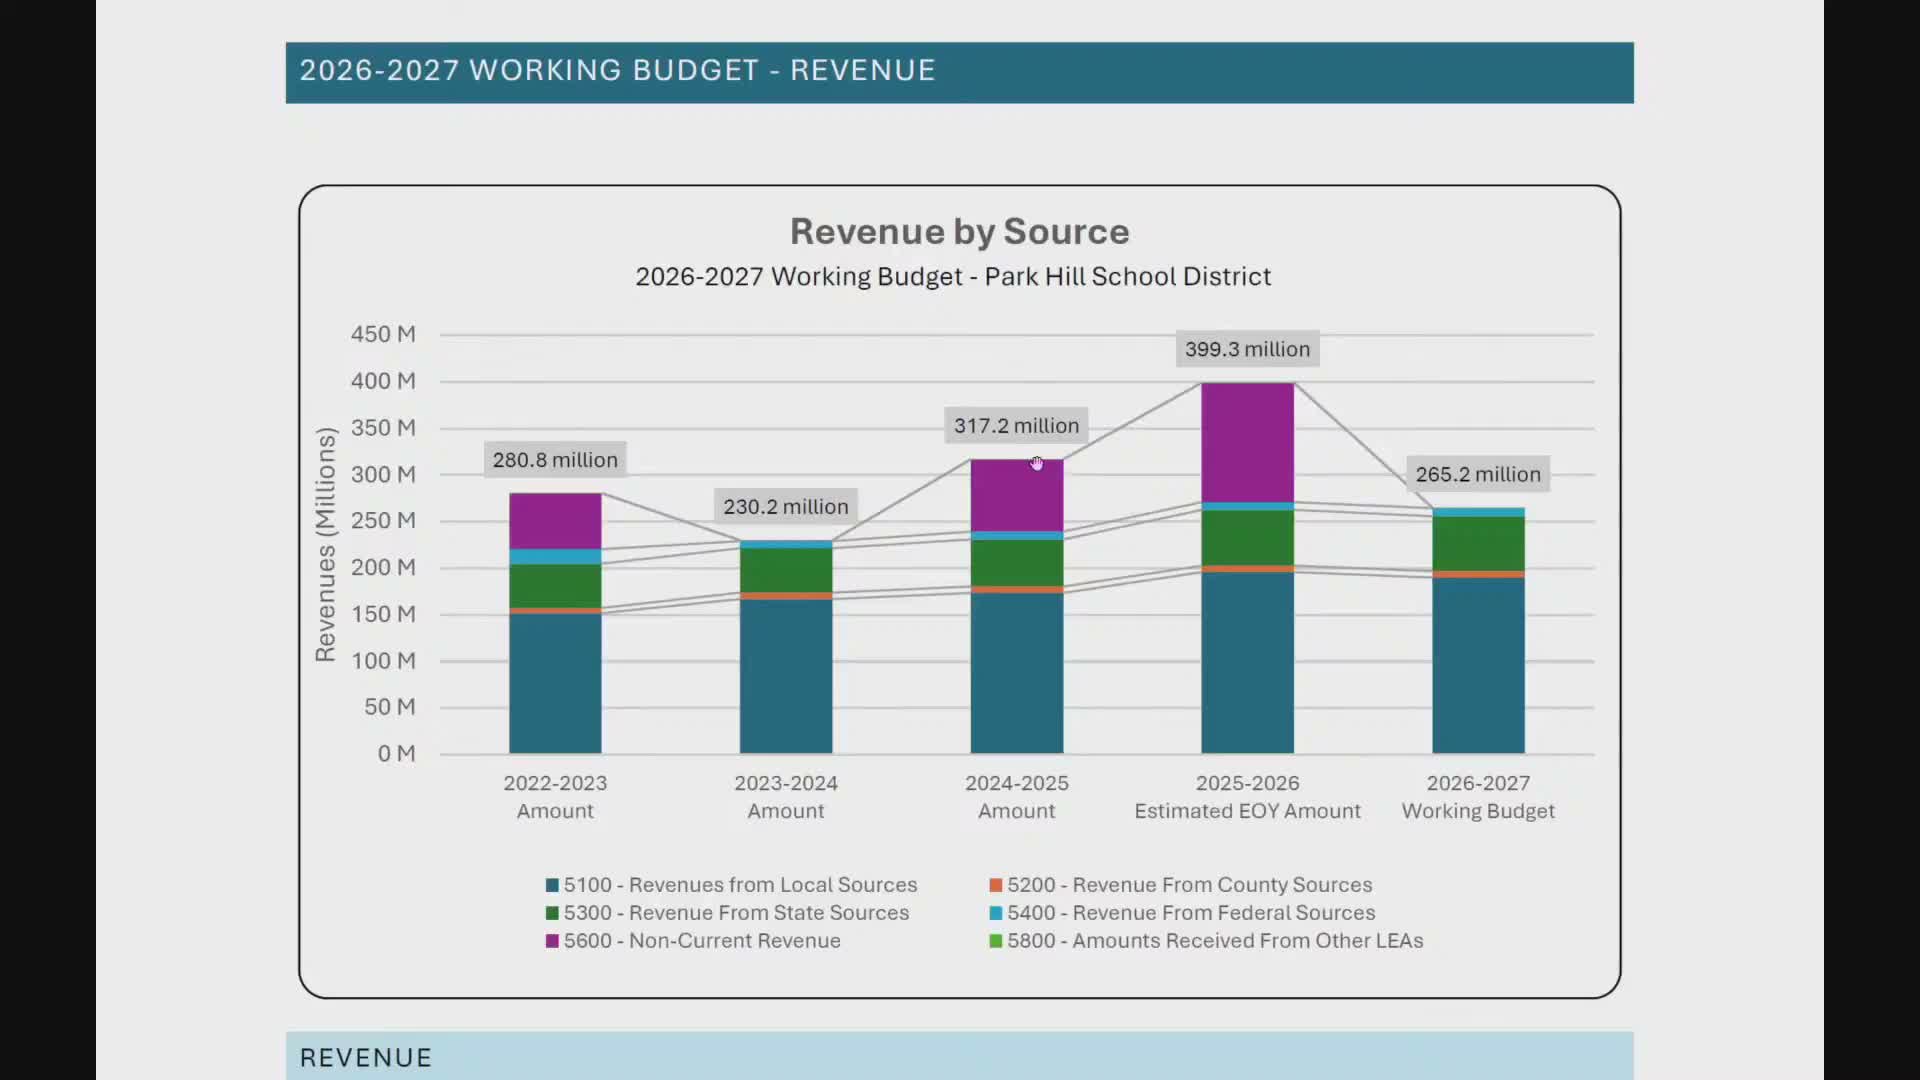Click the blue local sources segment of 2026-2027 bar
Screen dimensions: 1920x1080
(x=1478, y=665)
